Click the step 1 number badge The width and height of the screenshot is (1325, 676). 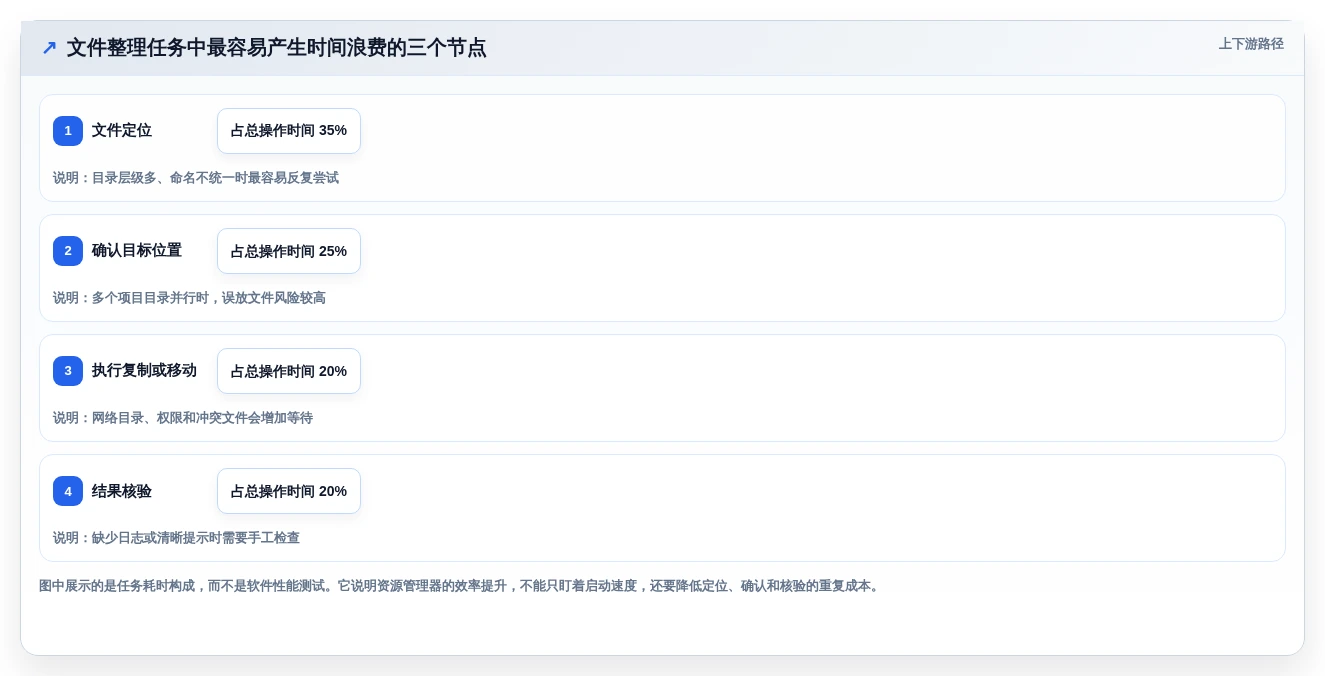pos(68,131)
